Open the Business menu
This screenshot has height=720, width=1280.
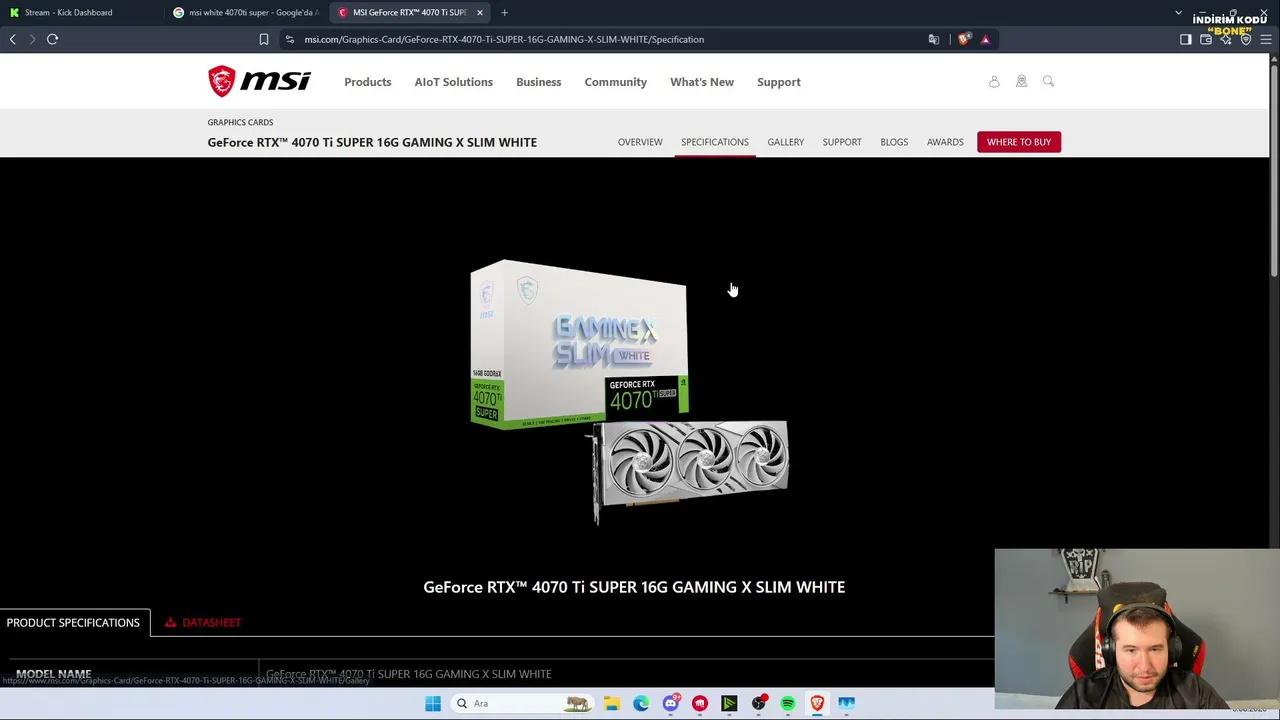click(538, 82)
